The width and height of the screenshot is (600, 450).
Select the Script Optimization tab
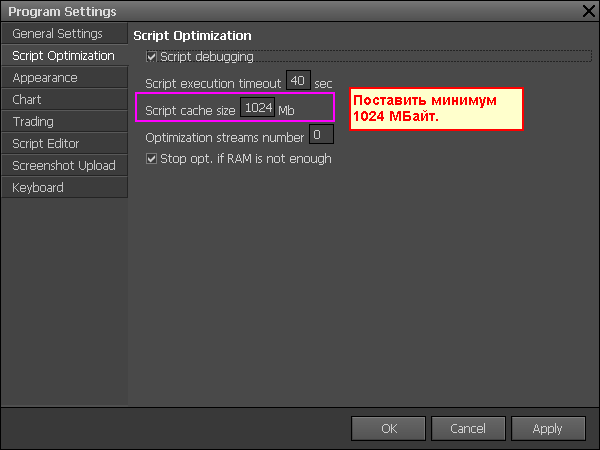click(x=63, y=56)
